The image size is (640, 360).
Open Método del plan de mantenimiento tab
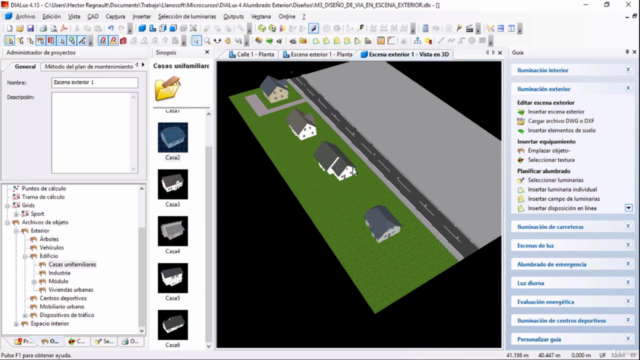[x=89, y=66]
